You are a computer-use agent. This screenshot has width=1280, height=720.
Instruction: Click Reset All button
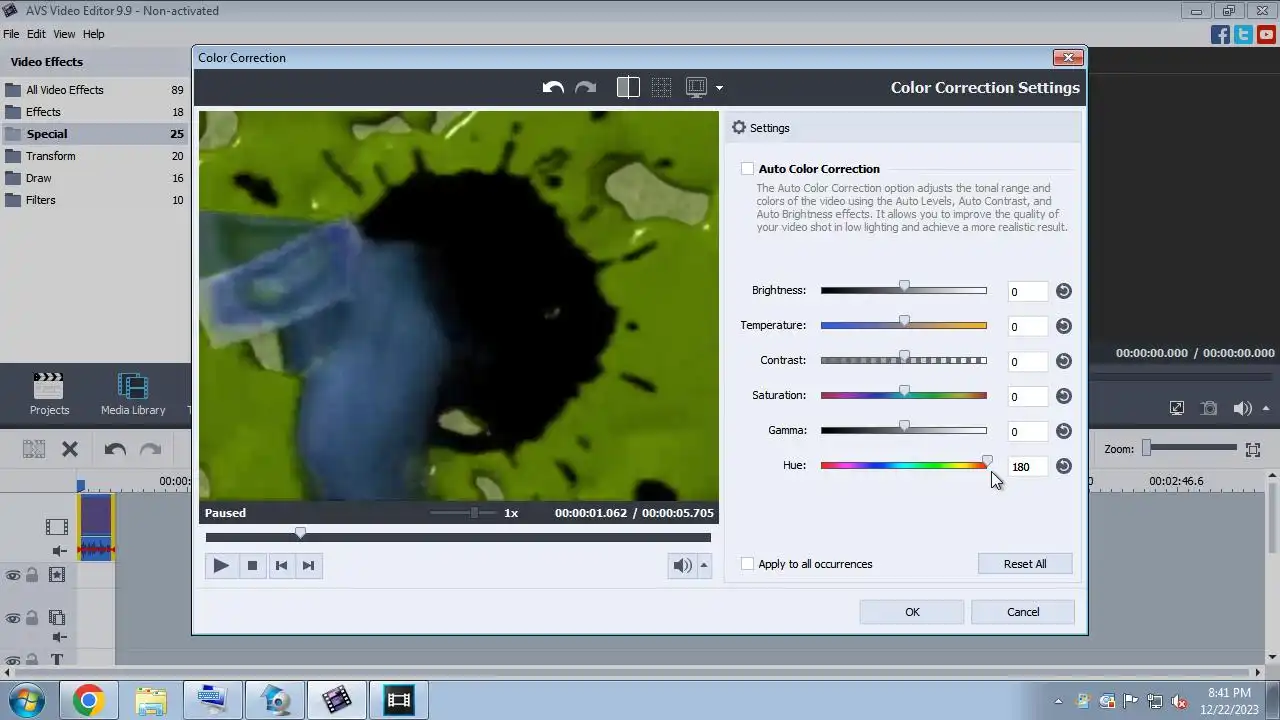point(1025,564)
